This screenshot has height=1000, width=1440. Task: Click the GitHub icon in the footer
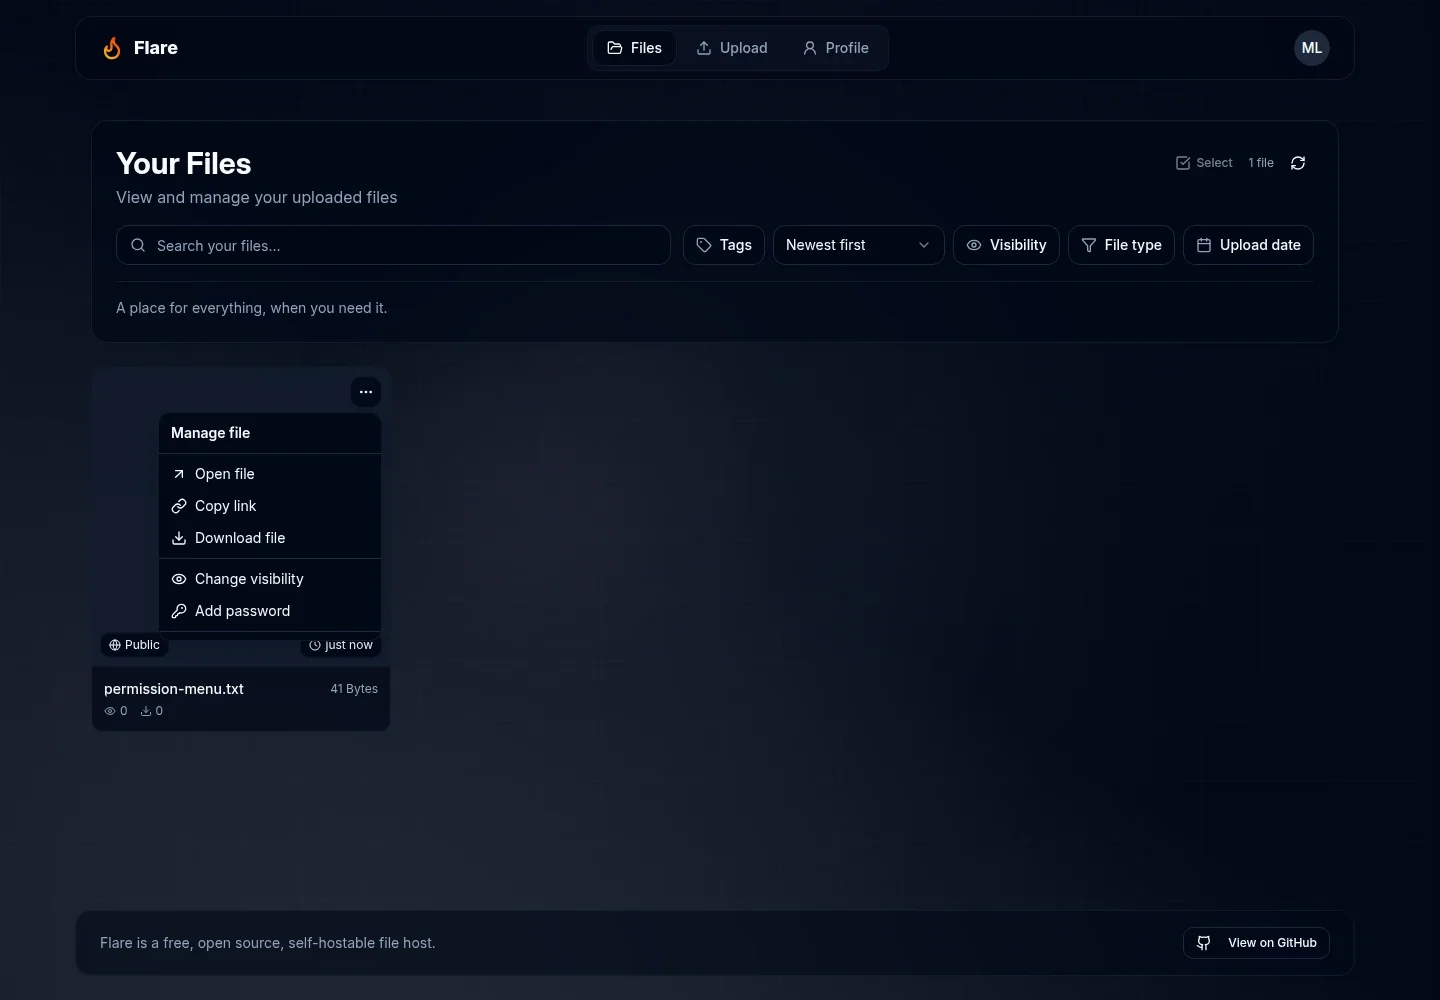coord(1204,943)
